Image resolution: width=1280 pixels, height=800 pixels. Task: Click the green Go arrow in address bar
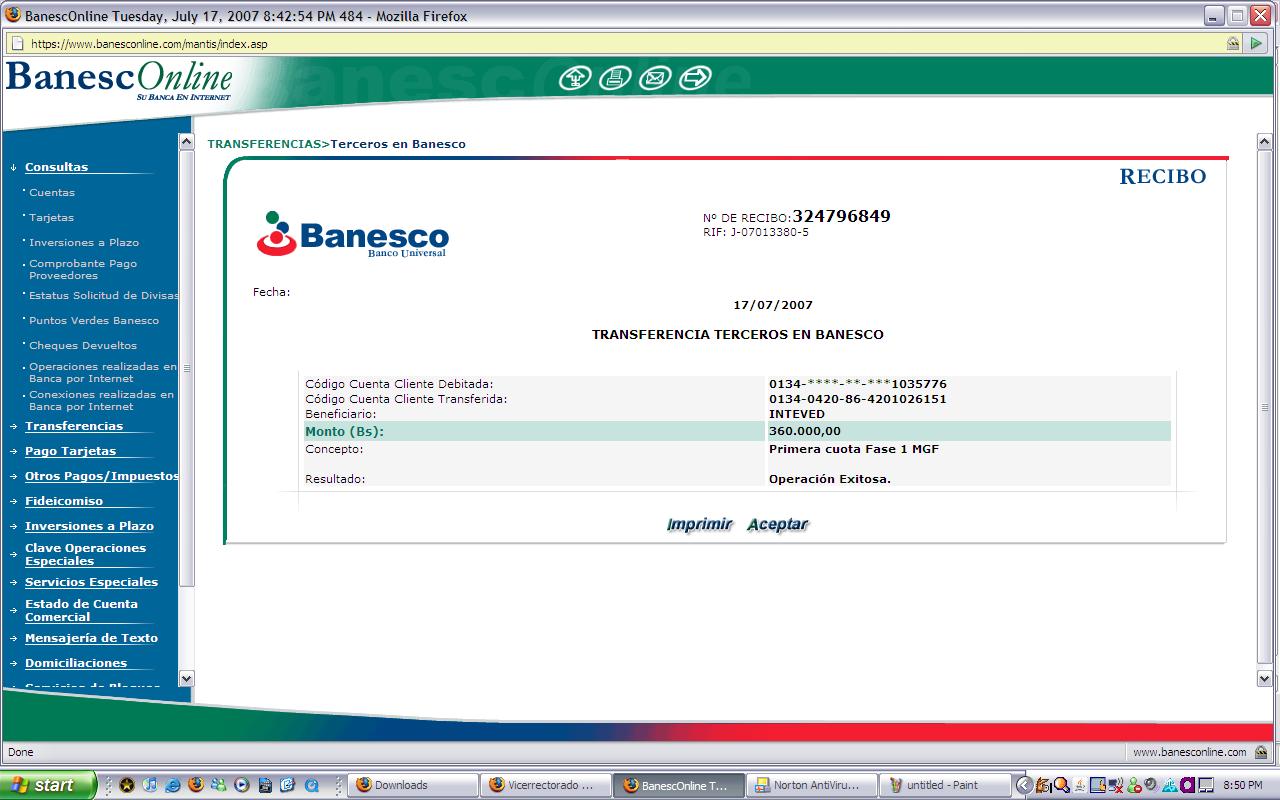[1257, 43]
